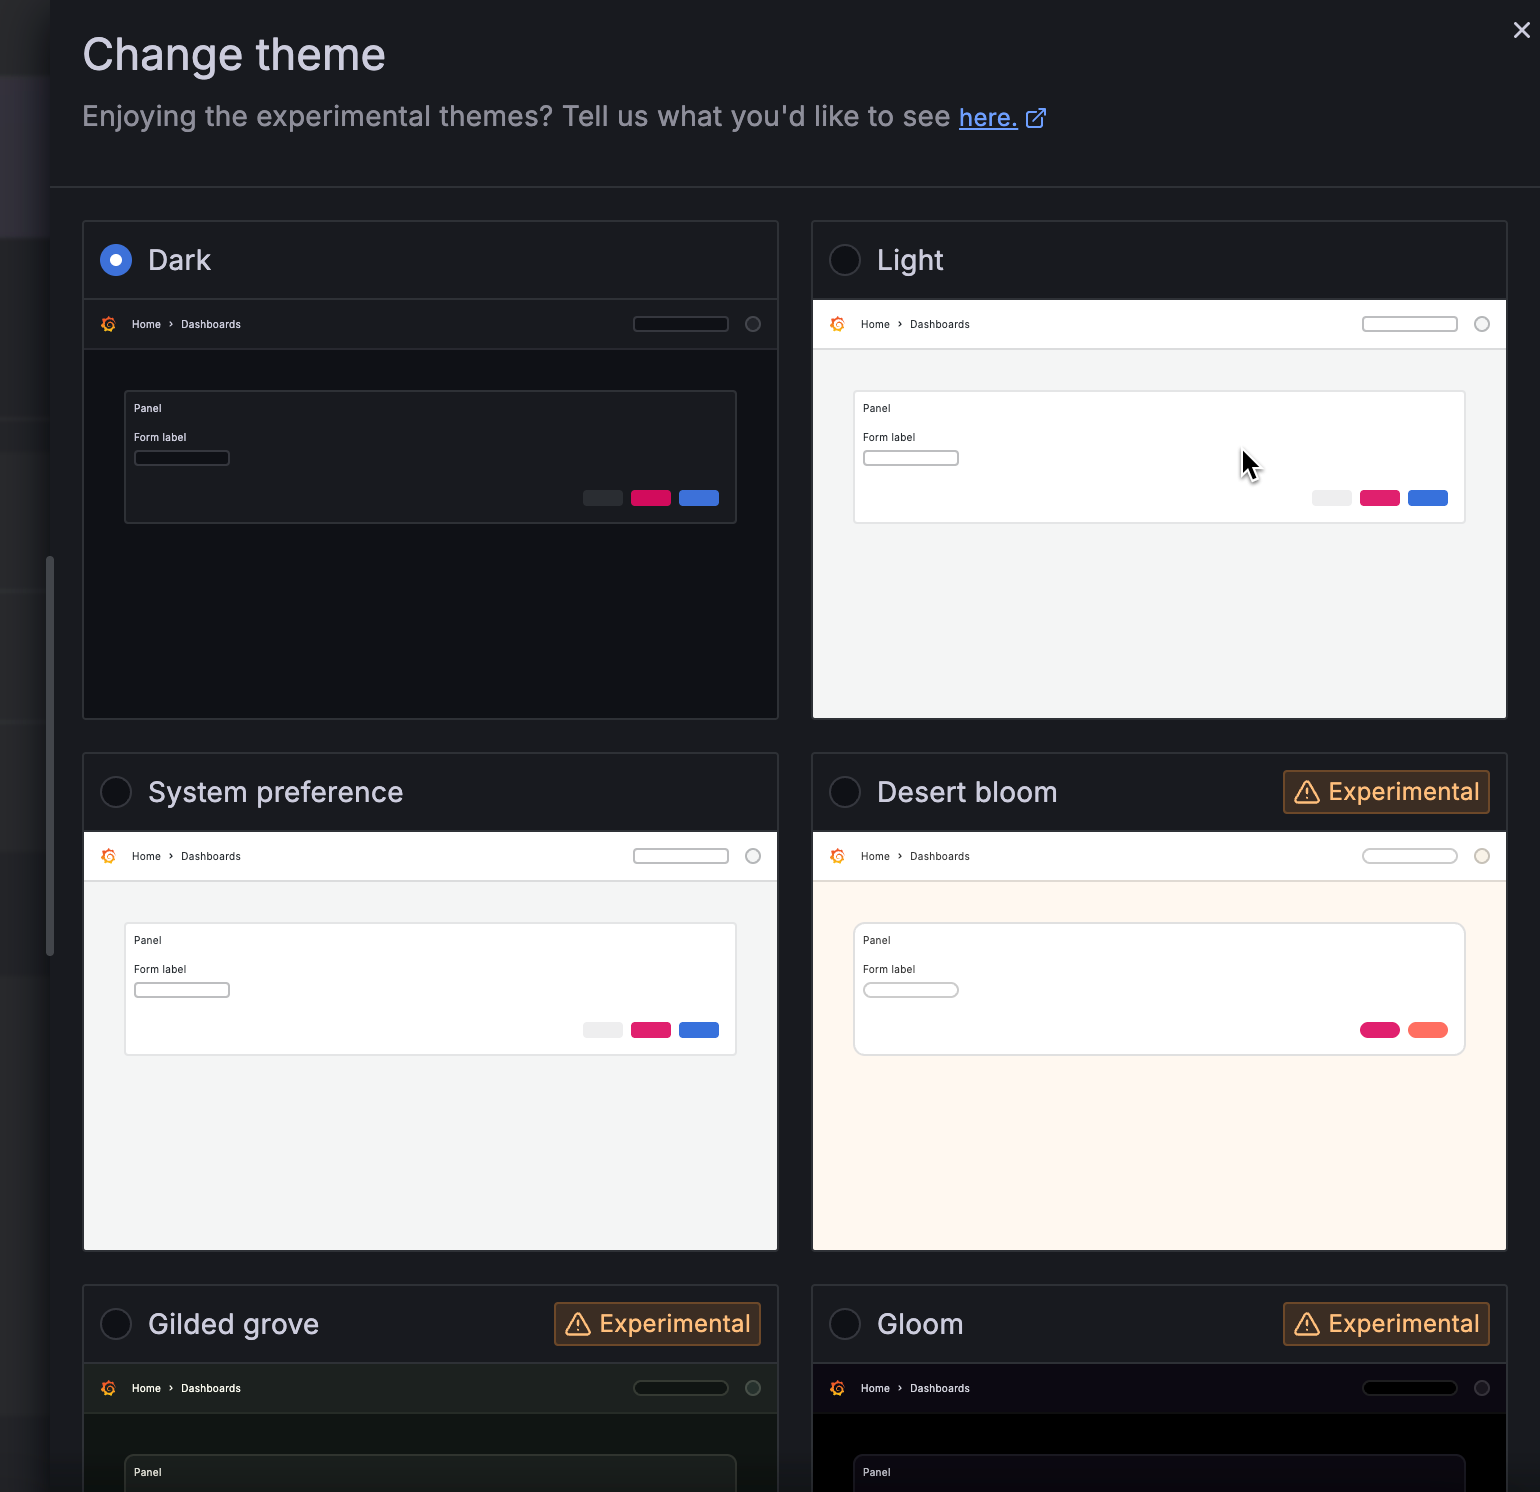Click the pink button swatch in the Dark panel
Viewport: 1540px width, 1492px height.
651,498
